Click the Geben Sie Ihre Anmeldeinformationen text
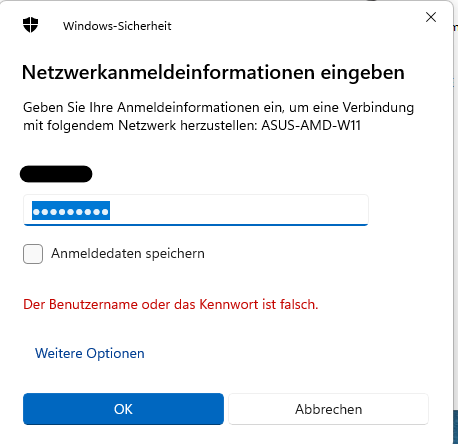458x444 pixels. (x=218, y=107)
